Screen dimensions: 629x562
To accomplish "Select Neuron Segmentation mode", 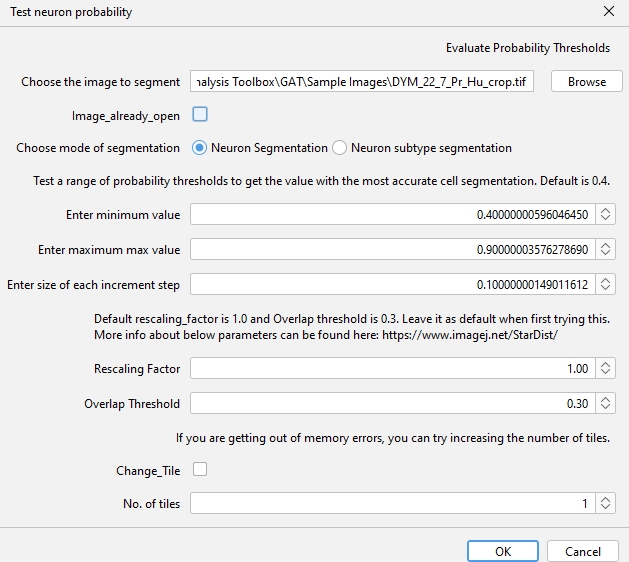I will (200, 148).
